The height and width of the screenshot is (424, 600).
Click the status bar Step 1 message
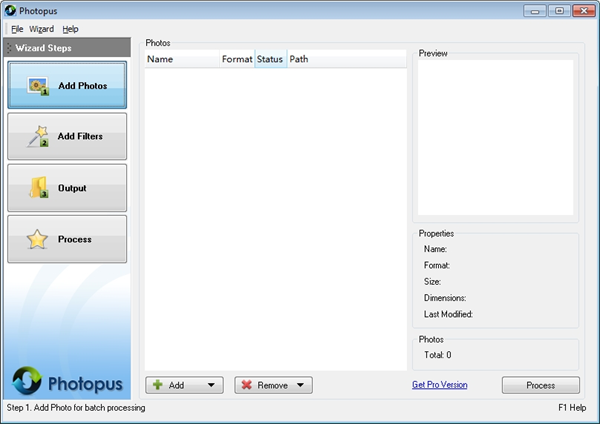[x=76, y=408]
